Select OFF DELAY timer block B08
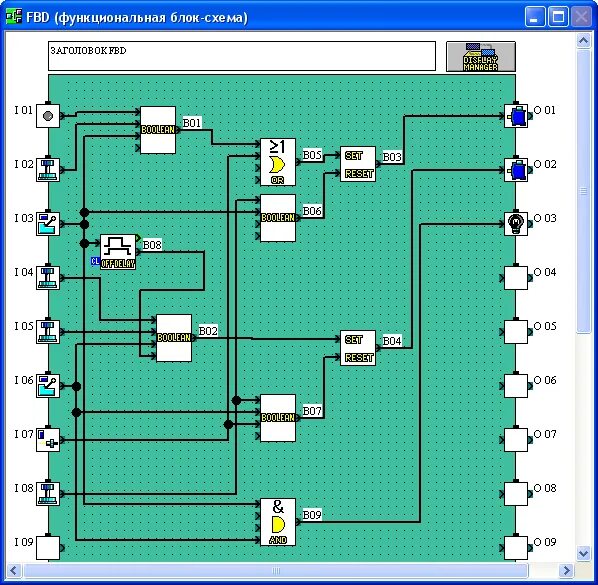The width and height of the screenshot is (598, 585). [118, 252]
